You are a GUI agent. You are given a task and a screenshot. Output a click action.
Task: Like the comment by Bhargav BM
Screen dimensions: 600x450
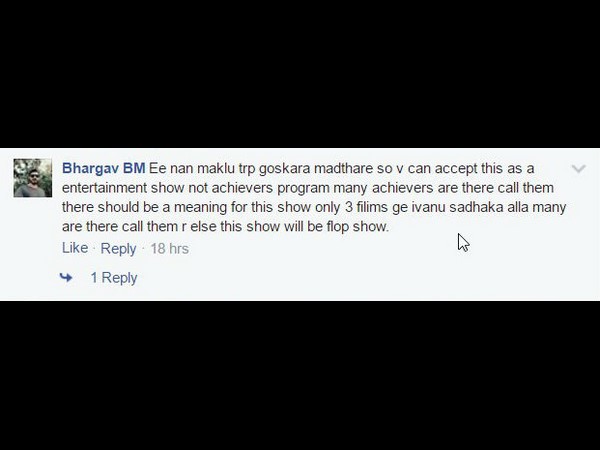point(75,248)
